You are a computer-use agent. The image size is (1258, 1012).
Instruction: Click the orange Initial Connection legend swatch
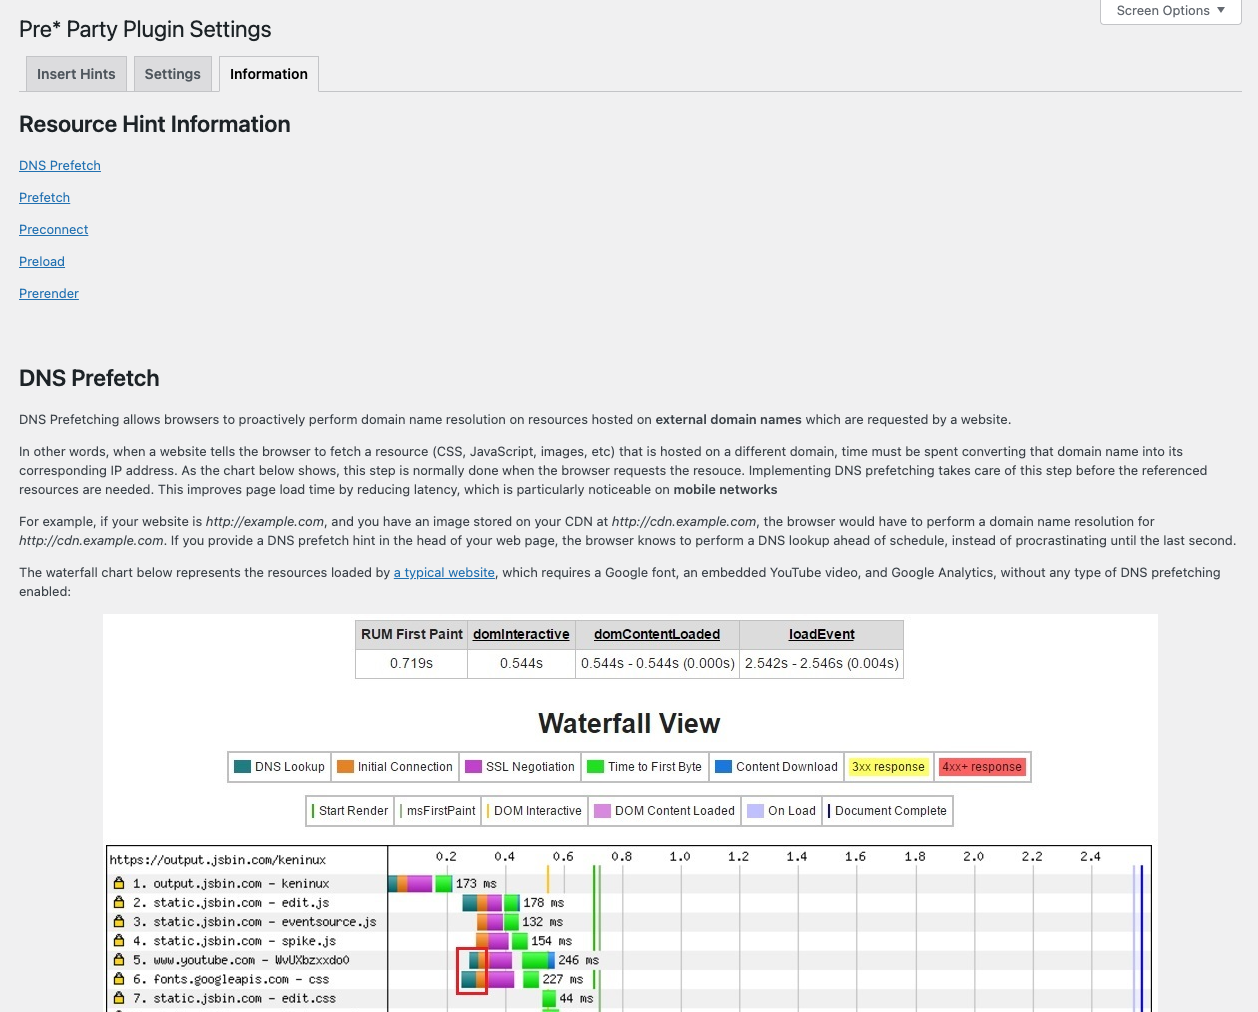[345, 767]
